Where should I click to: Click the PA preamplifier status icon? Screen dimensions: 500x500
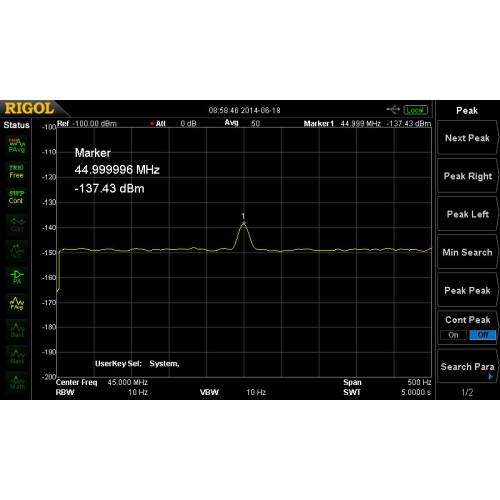click(x=17, y=277)
